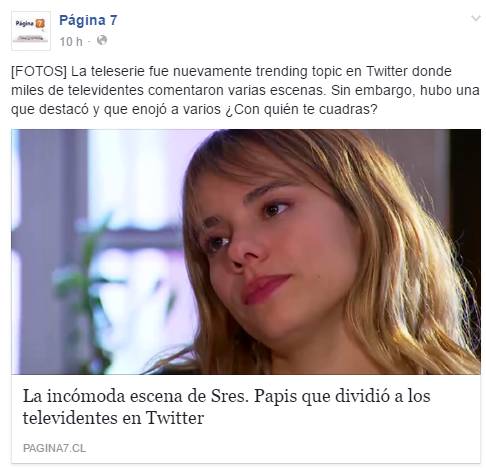Click the '[FOTOS]' tag at the start of the post

pos(39,71)
